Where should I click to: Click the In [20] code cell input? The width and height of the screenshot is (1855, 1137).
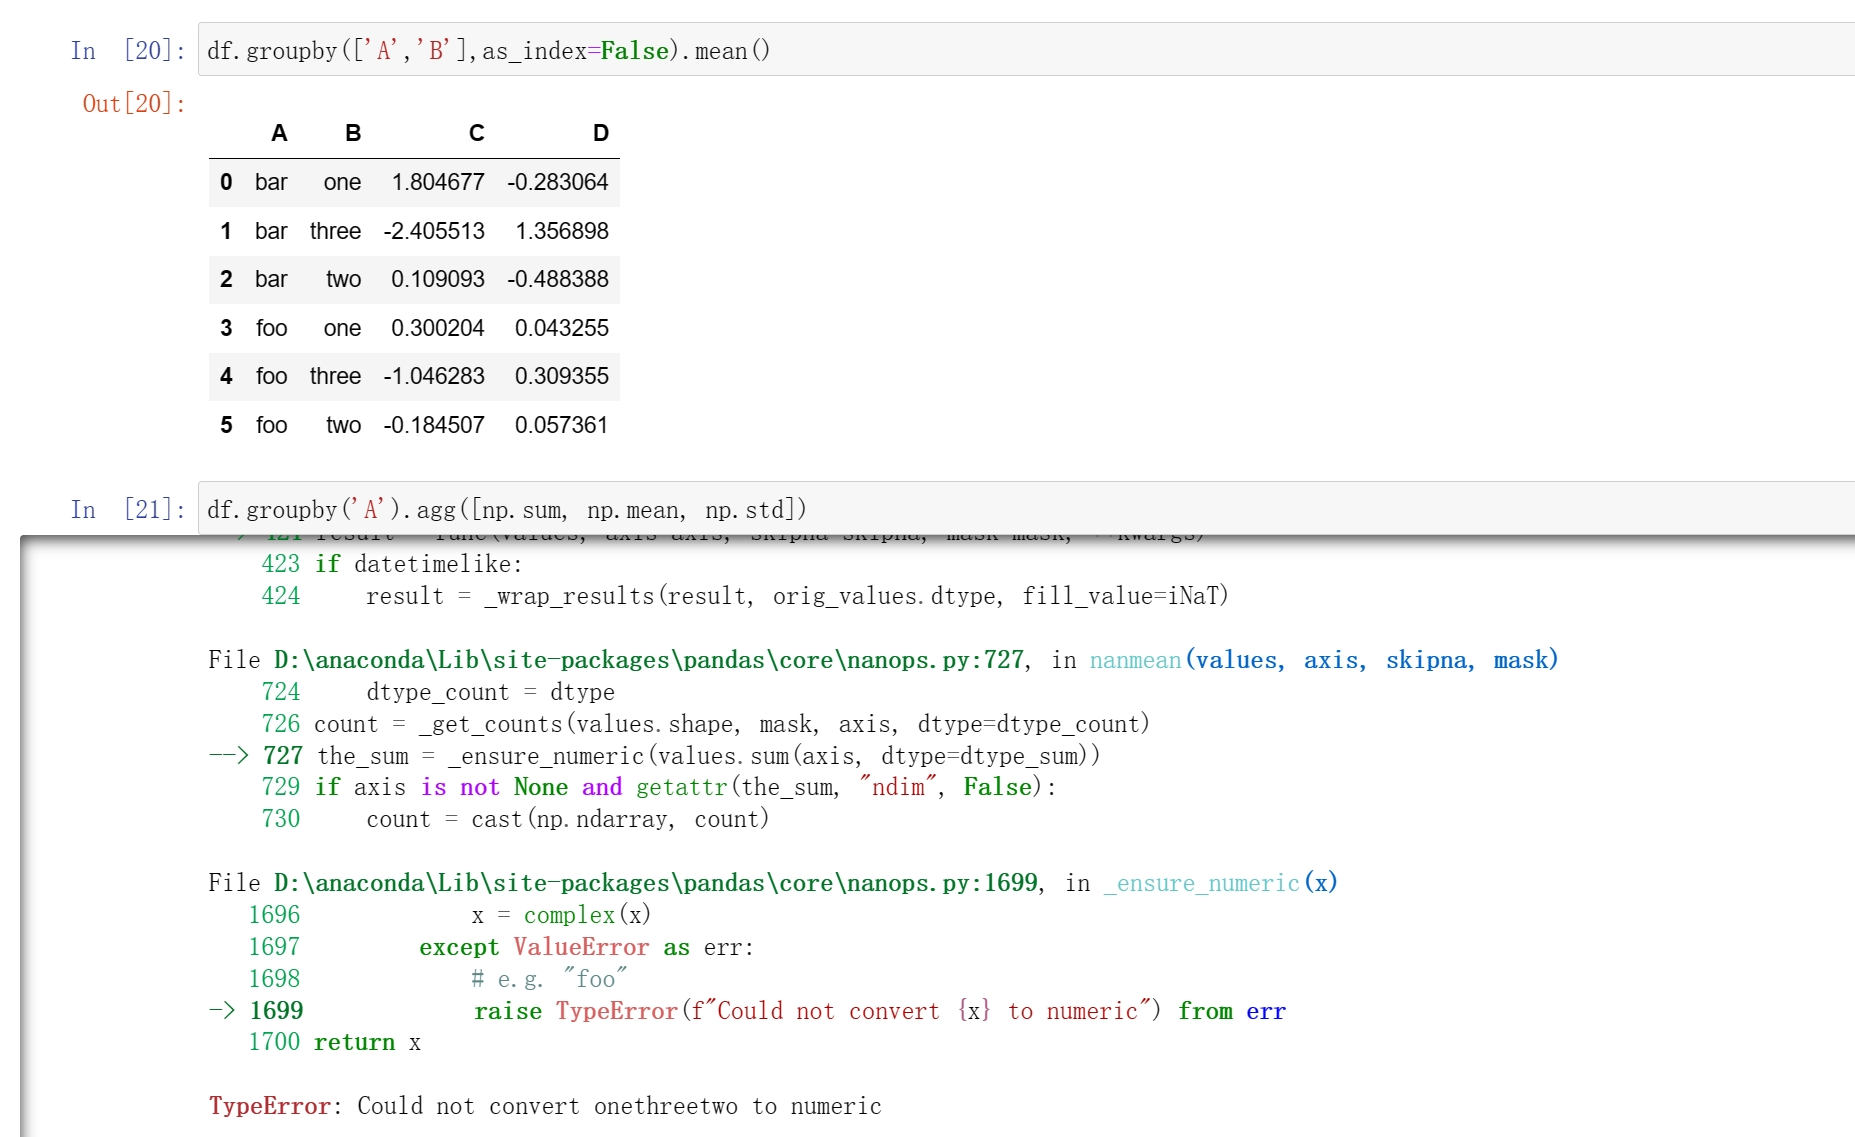pyautogui.click(x=1026, y=50)
